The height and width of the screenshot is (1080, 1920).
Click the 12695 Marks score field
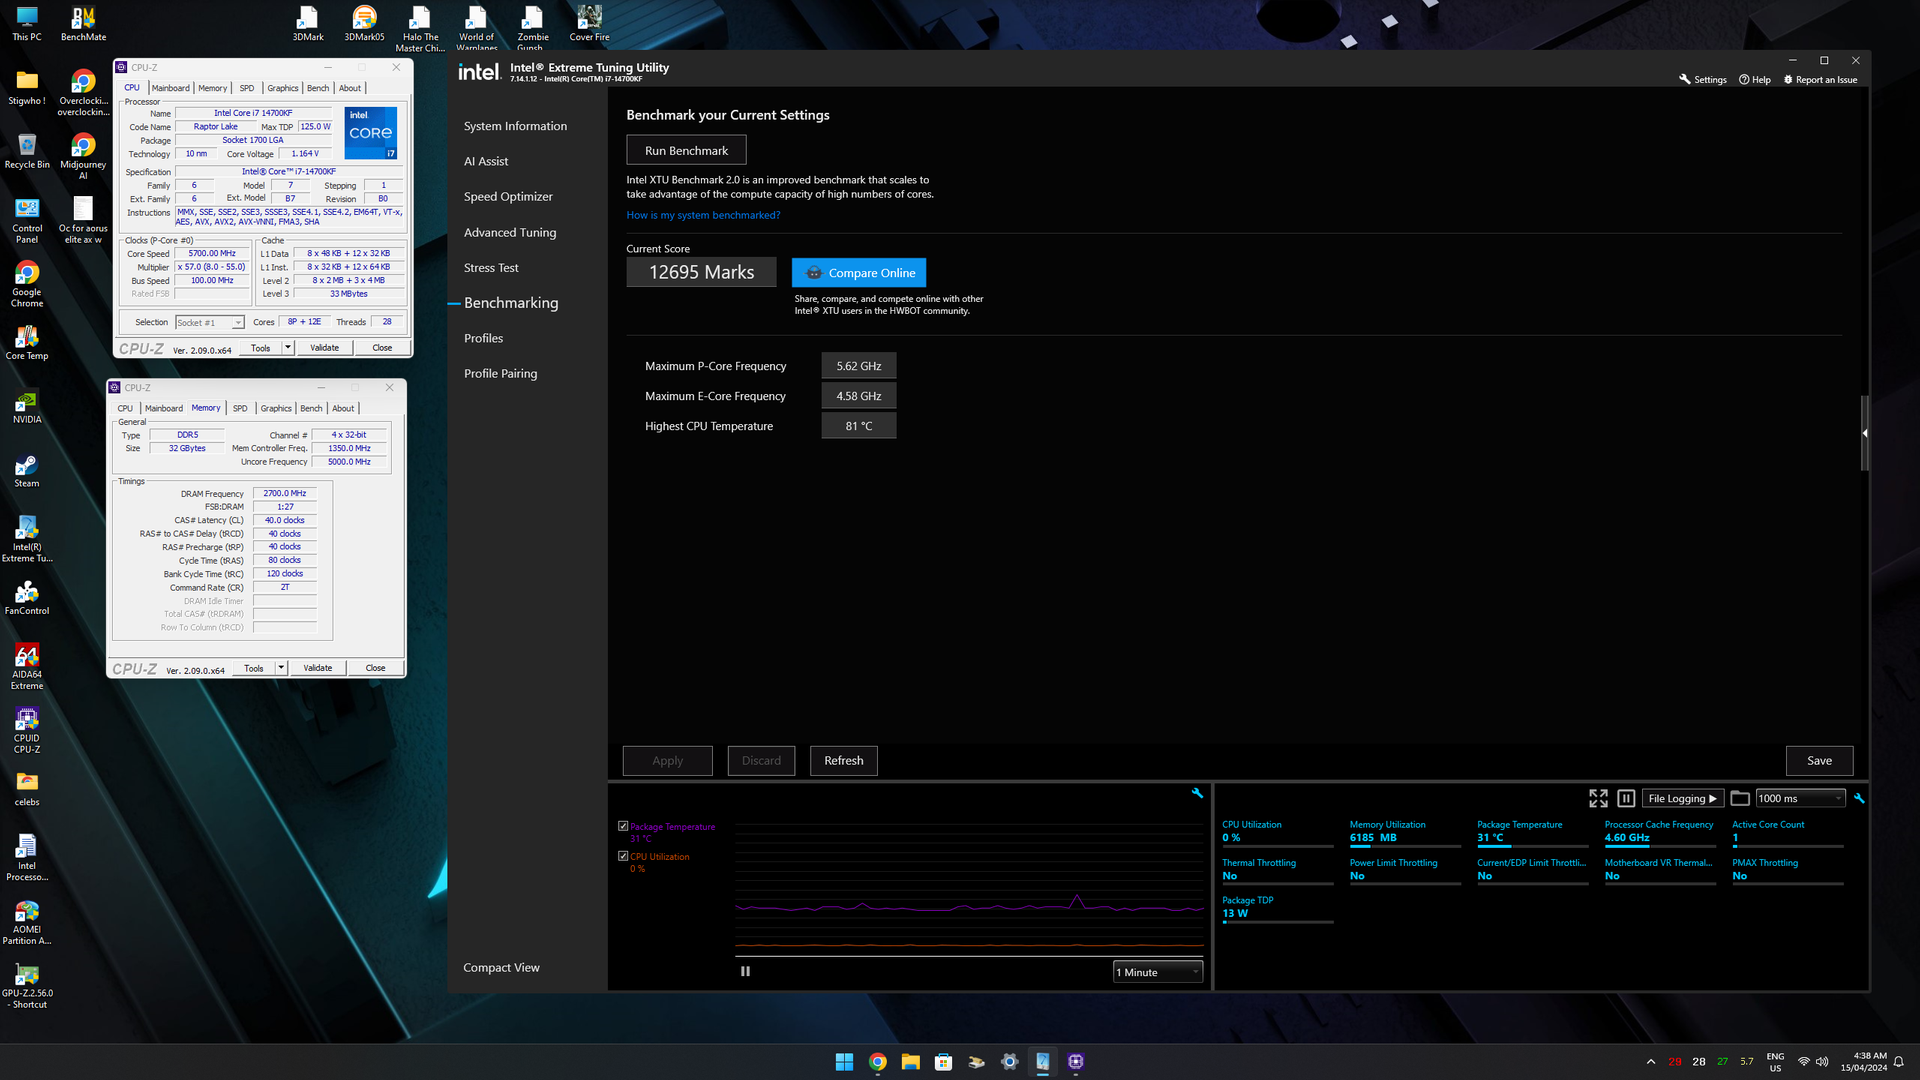(x=701, y=272)
